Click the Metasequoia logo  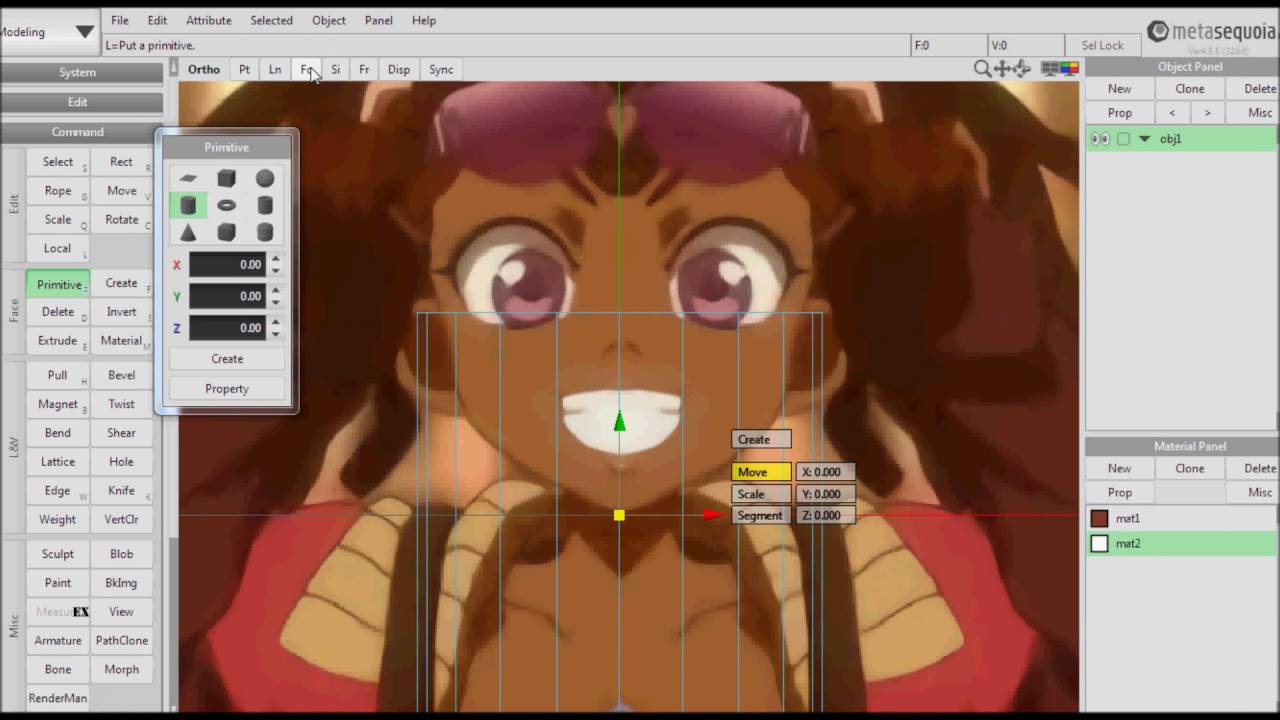tap(1211, 32)
